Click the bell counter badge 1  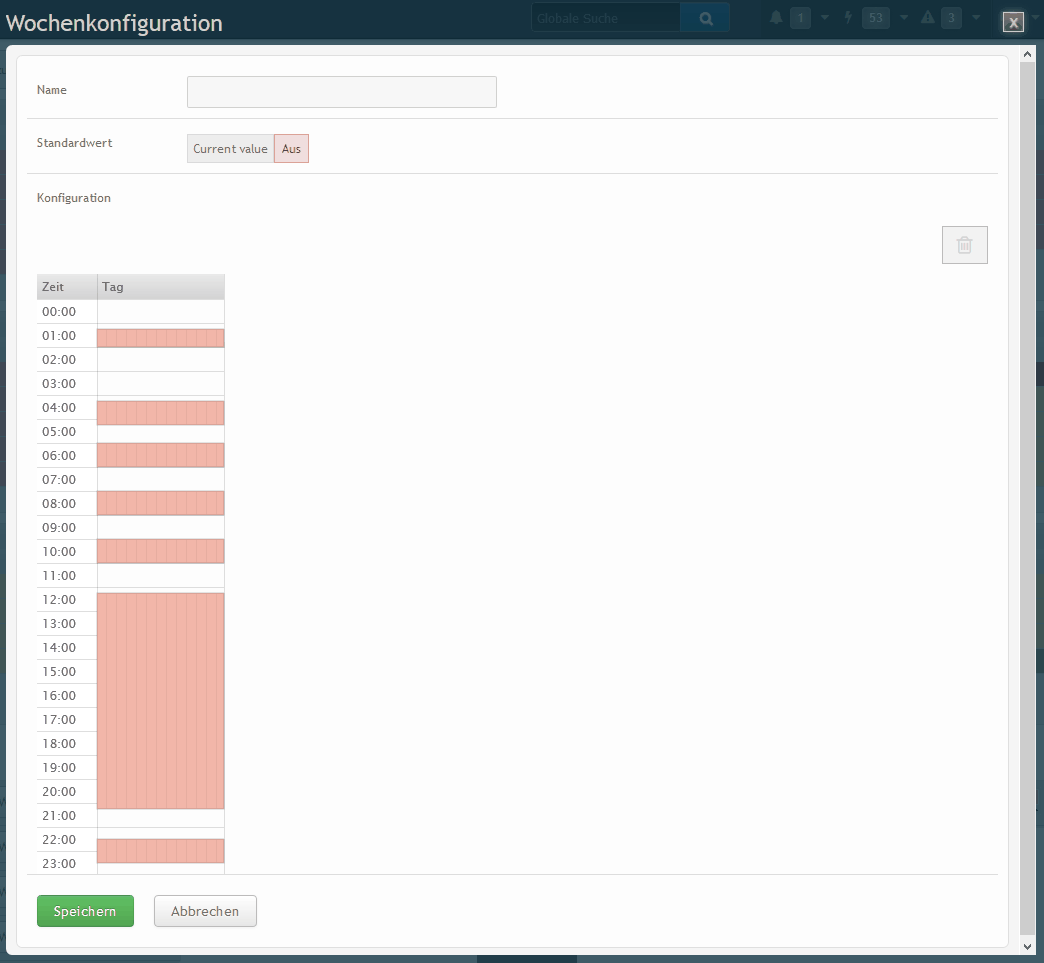800,18
